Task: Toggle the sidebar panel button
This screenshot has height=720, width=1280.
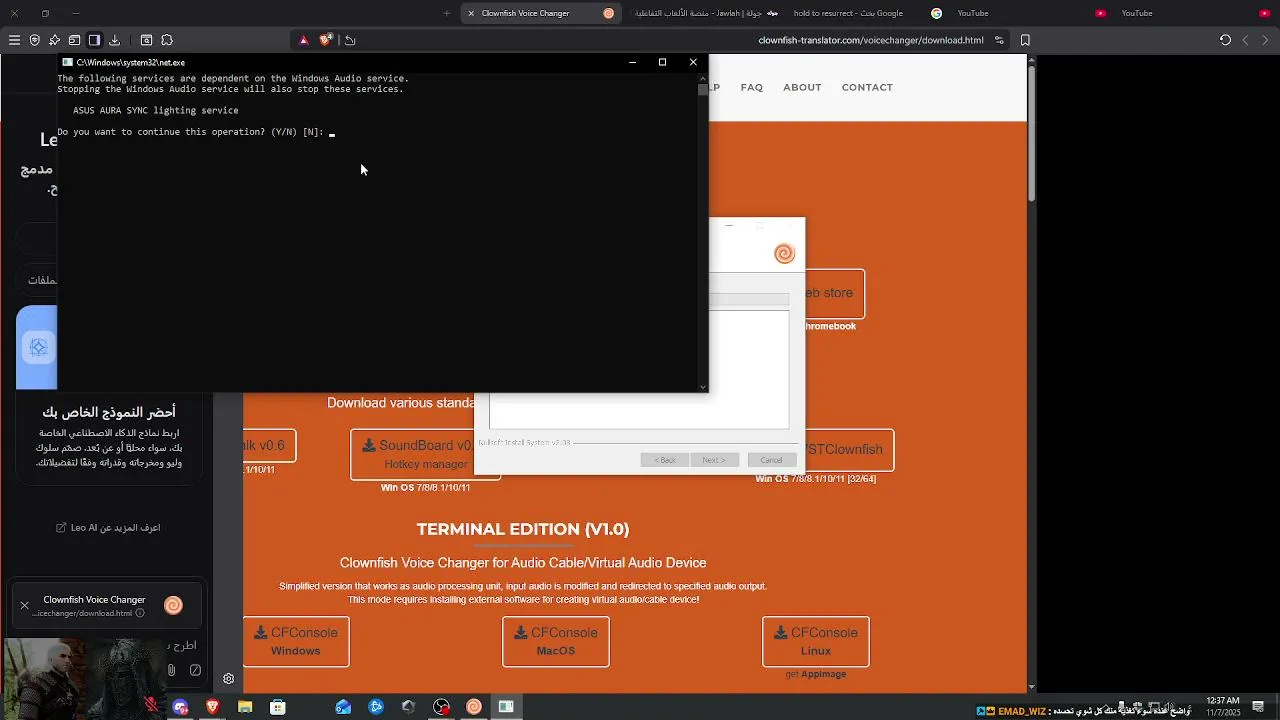Action: (x=94, y=40)
